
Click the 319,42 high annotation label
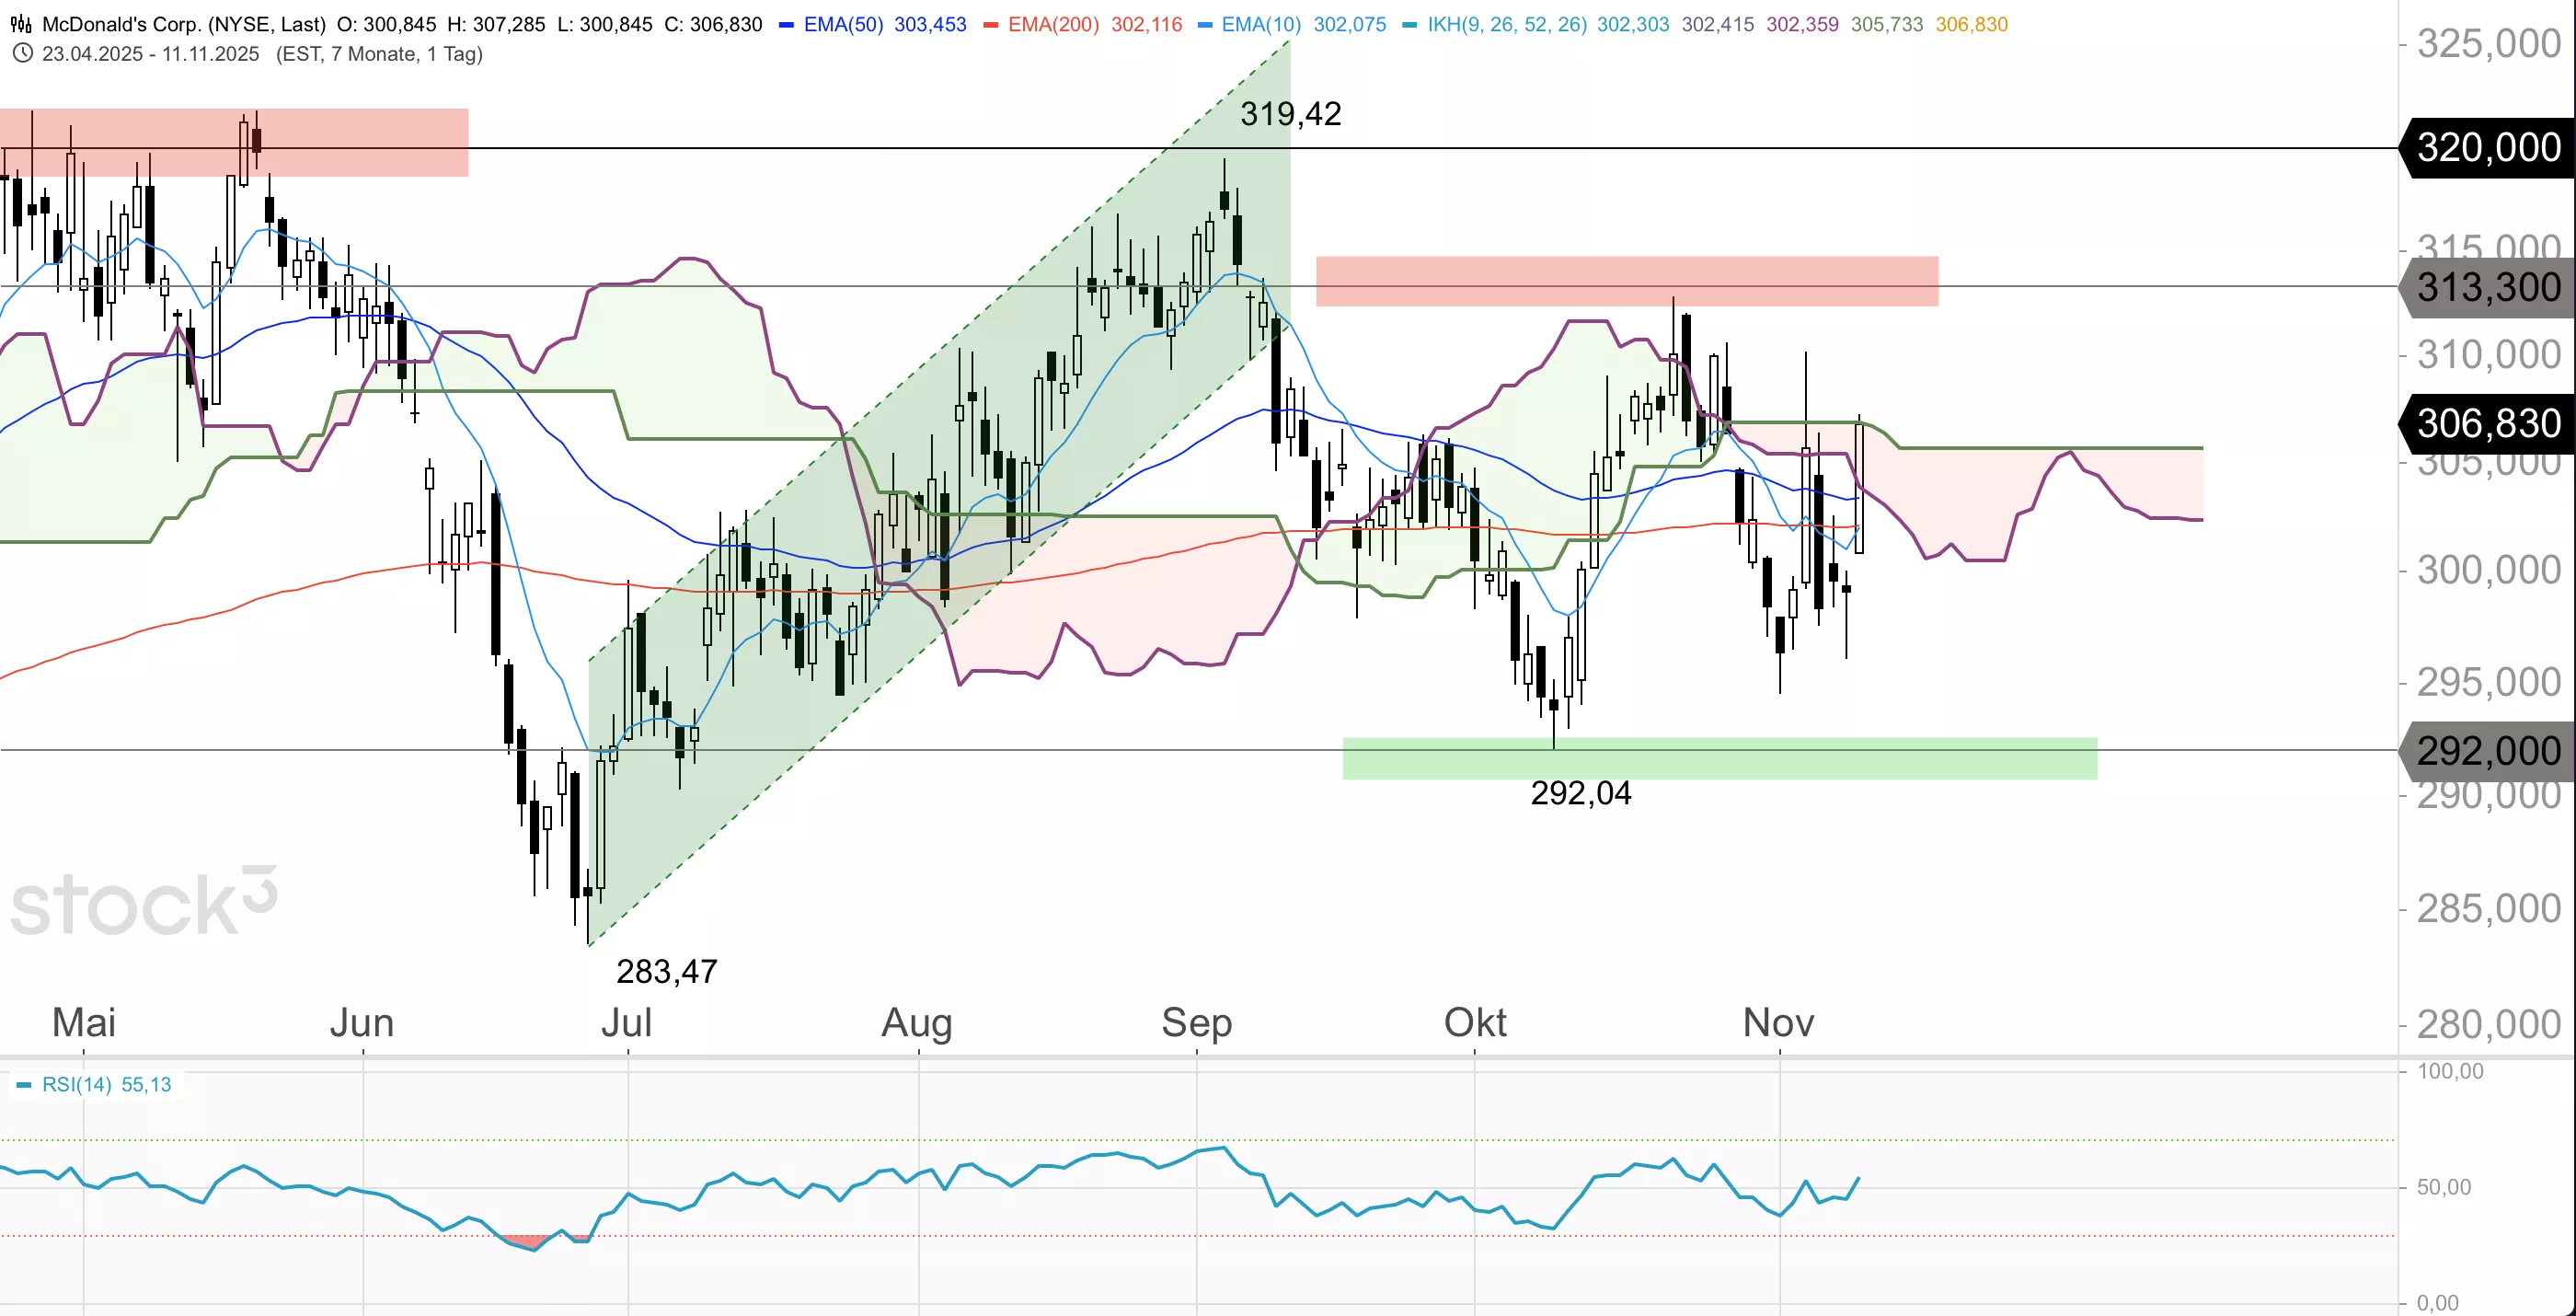pos(1290,115)
